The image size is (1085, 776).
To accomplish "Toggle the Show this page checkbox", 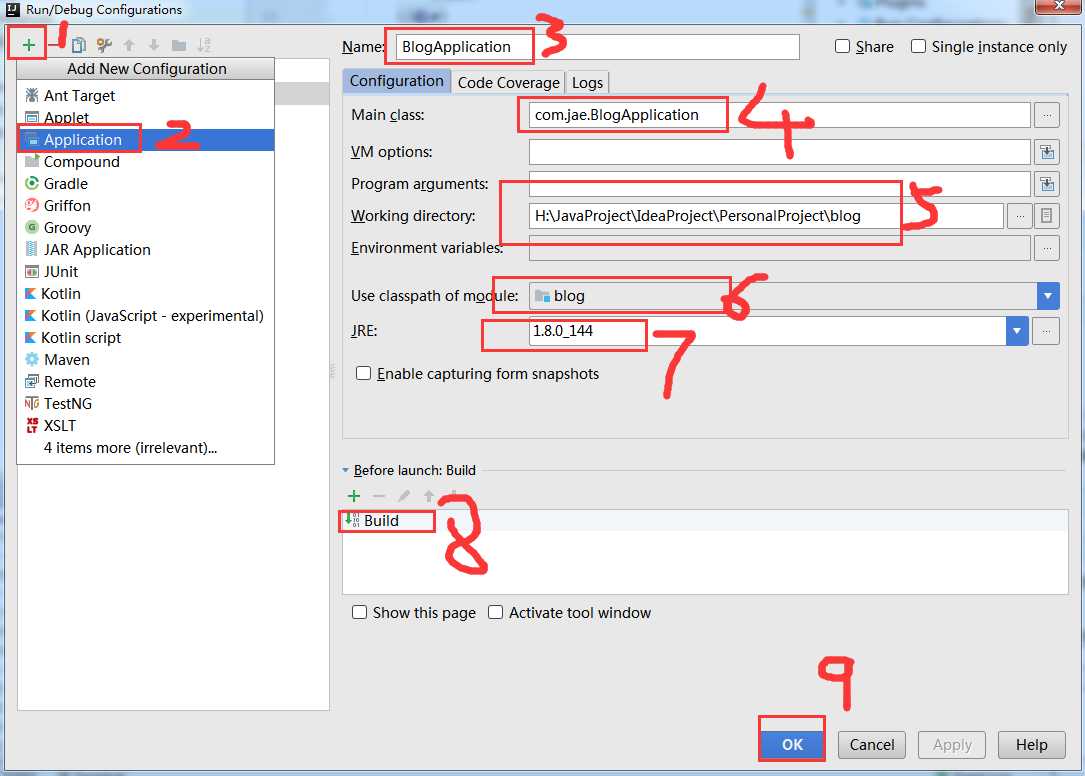I will pos(359,613).
